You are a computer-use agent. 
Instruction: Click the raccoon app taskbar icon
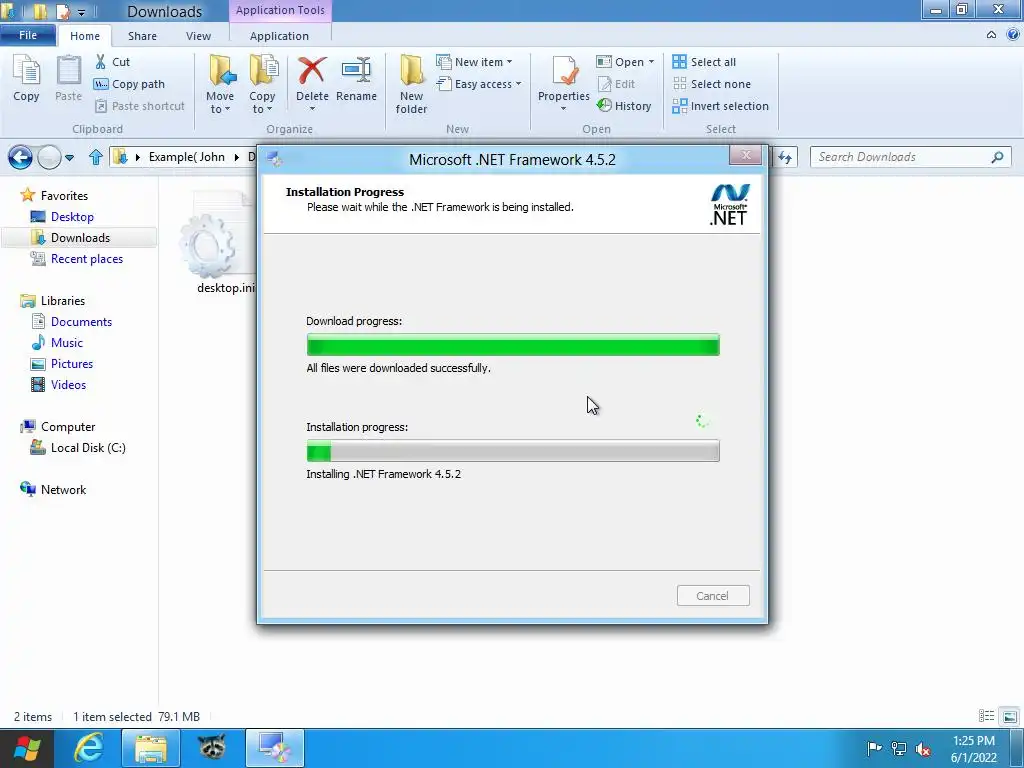[212, 748]
